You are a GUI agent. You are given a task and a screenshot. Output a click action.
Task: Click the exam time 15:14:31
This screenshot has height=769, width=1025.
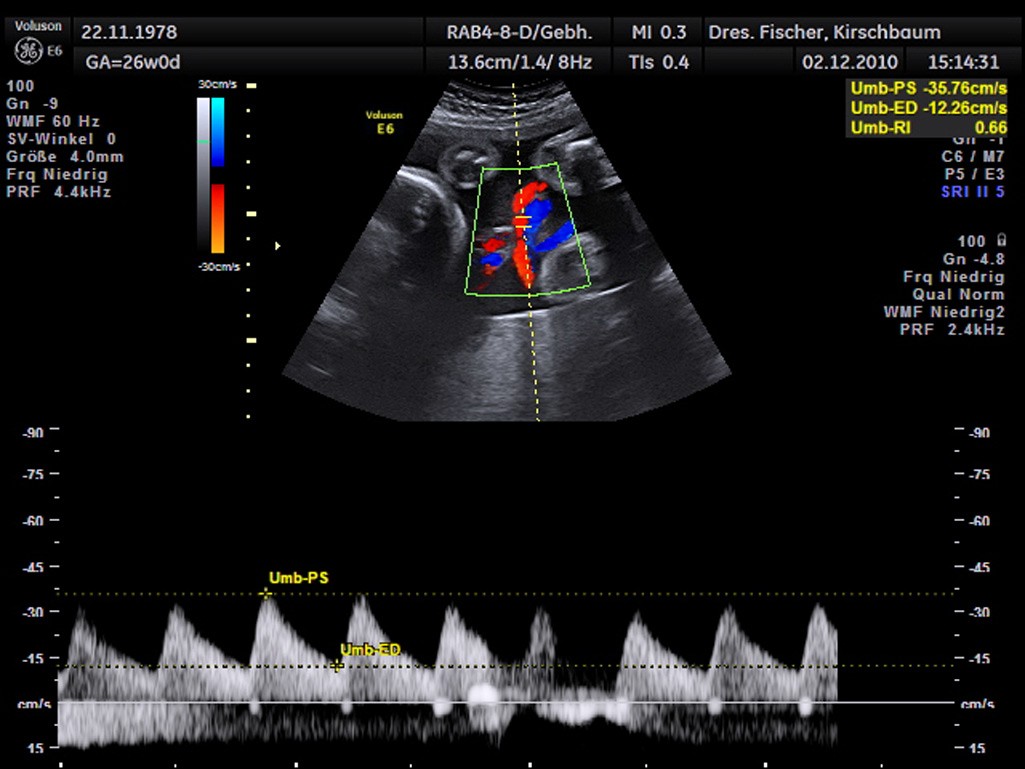pos(964,62)
